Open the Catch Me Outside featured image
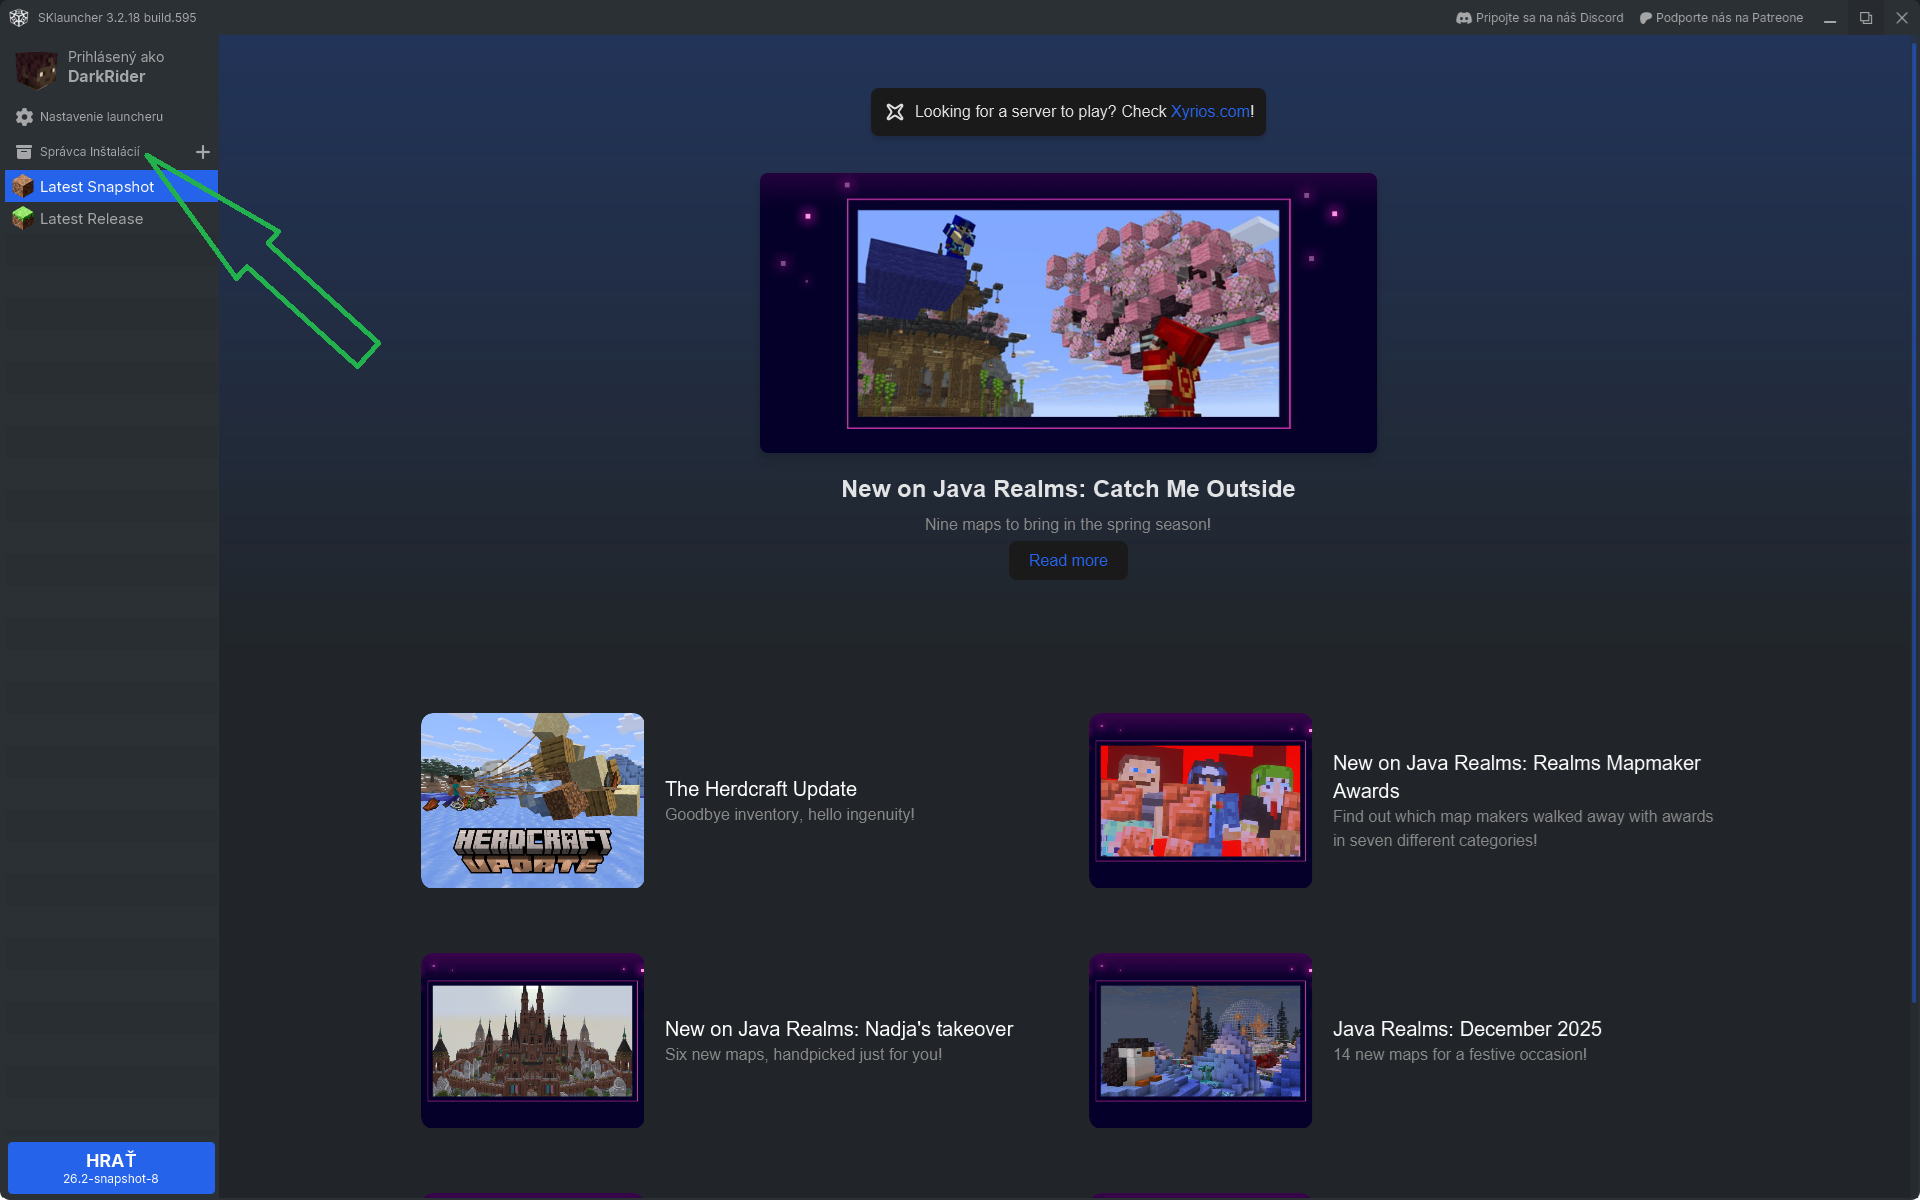 (1068, 313)
